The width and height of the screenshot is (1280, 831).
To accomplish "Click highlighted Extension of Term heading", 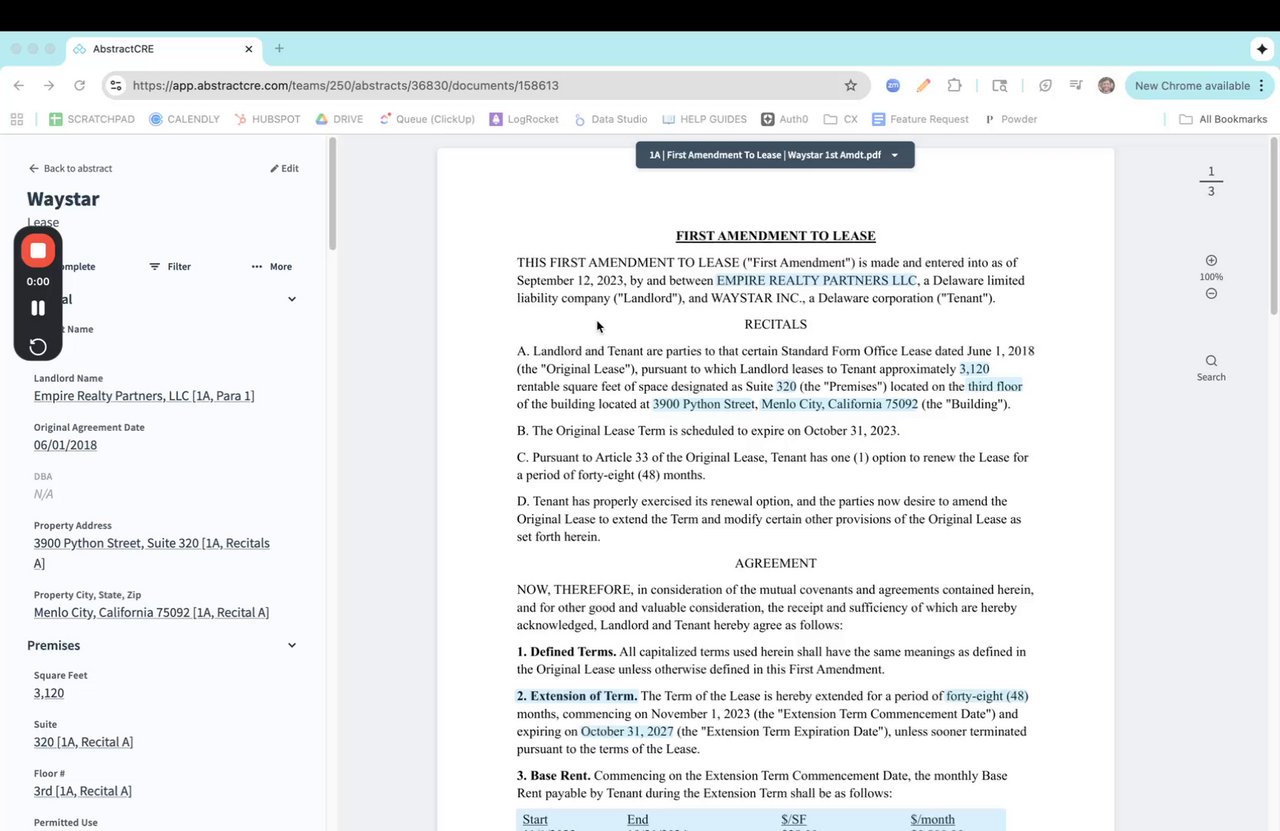I will click(x=577, y=696).
